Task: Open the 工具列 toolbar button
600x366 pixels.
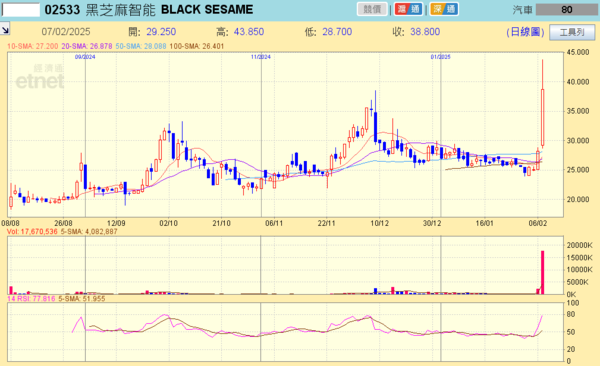Action: (x=572, y=32)
